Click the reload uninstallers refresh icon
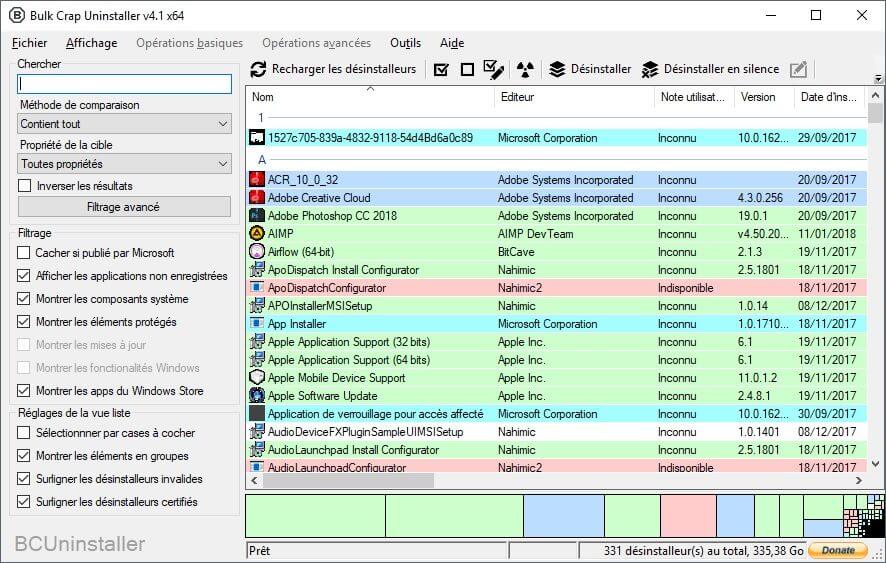 tap(258, 70)
